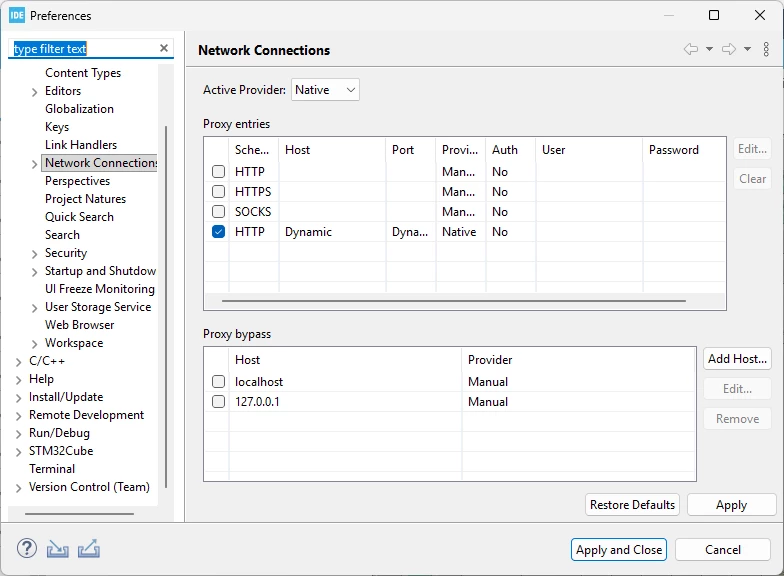
Task: Expand the C/C++ preferences node
Action: pos(18,362)
